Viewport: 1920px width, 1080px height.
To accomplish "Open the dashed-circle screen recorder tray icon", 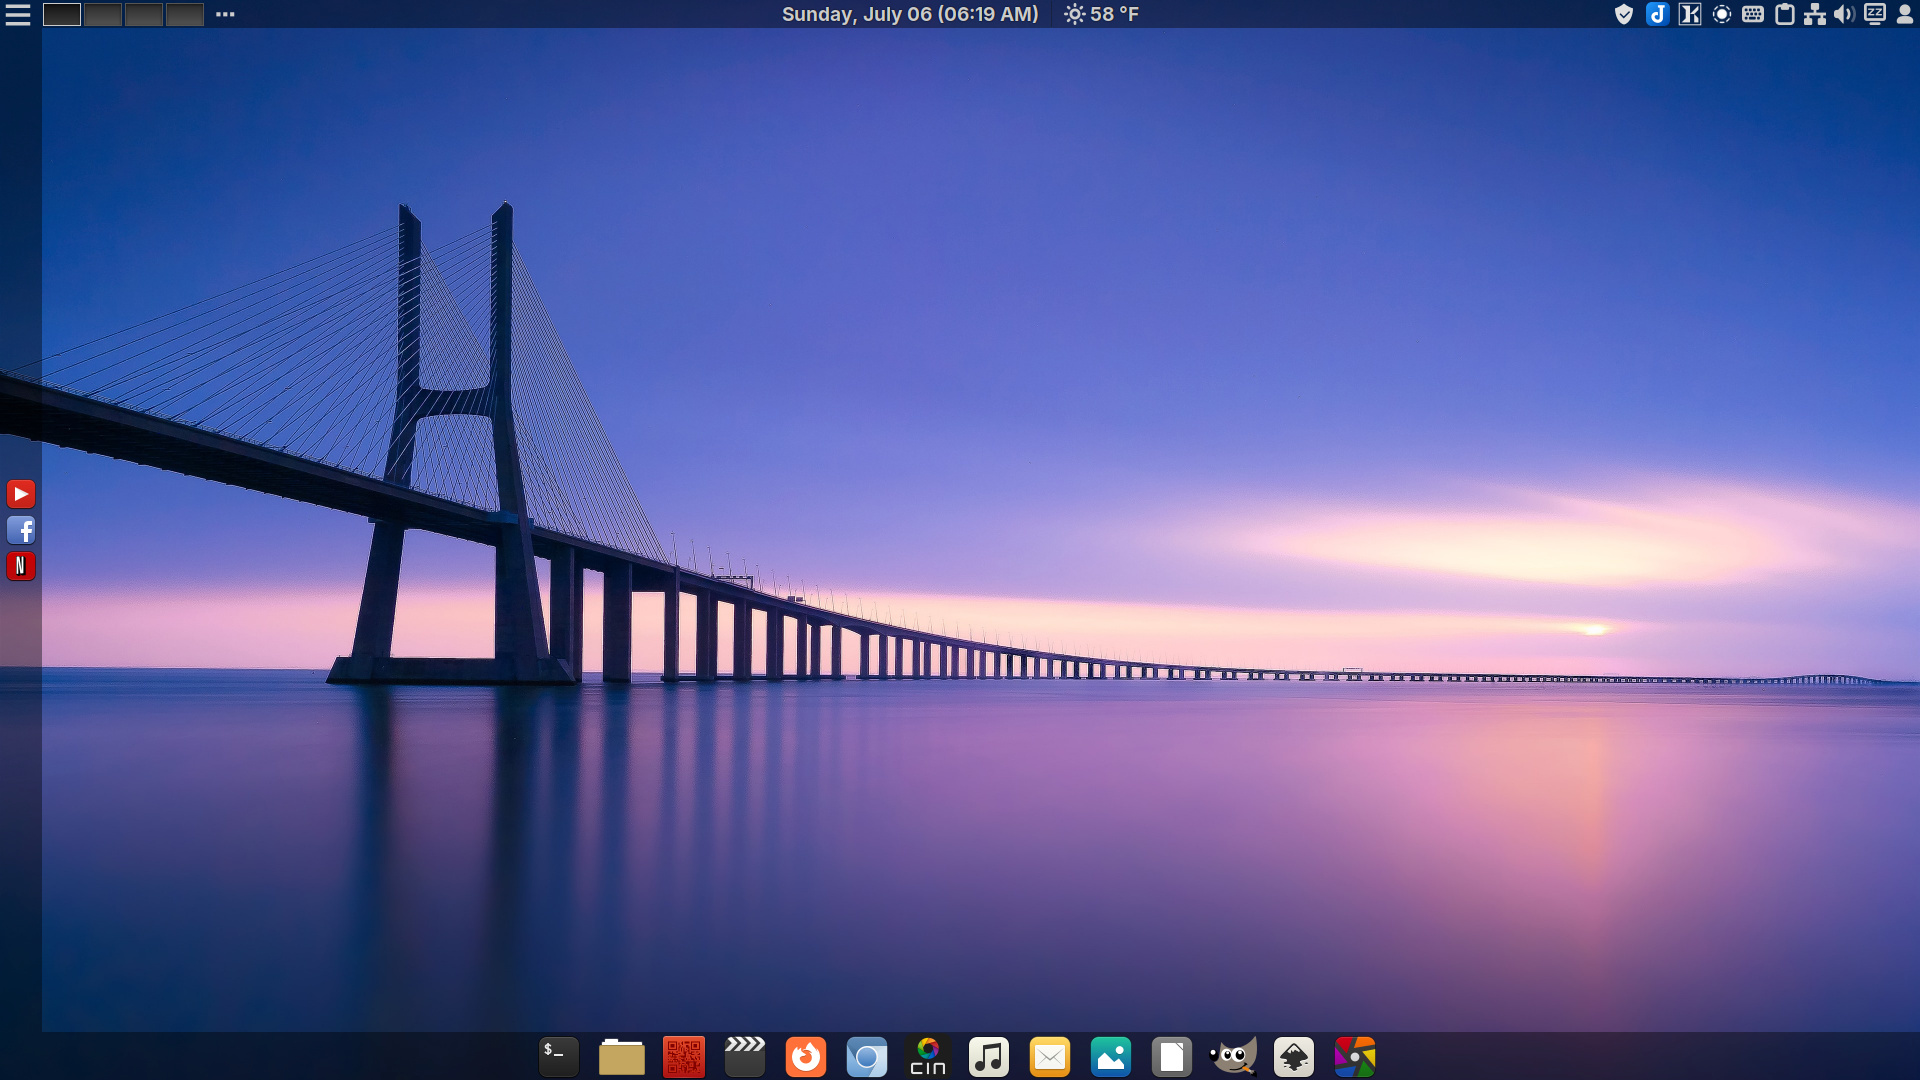I will (1722, 14).
